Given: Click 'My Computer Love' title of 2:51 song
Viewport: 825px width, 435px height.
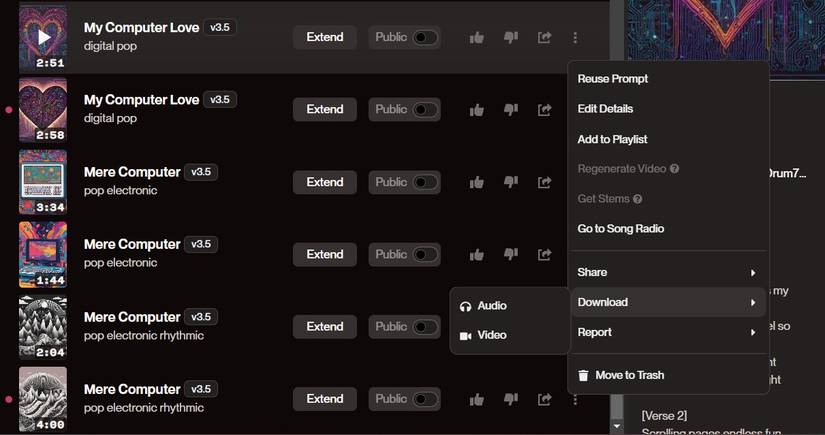Looking at the screenshot, I should [141, 28].
